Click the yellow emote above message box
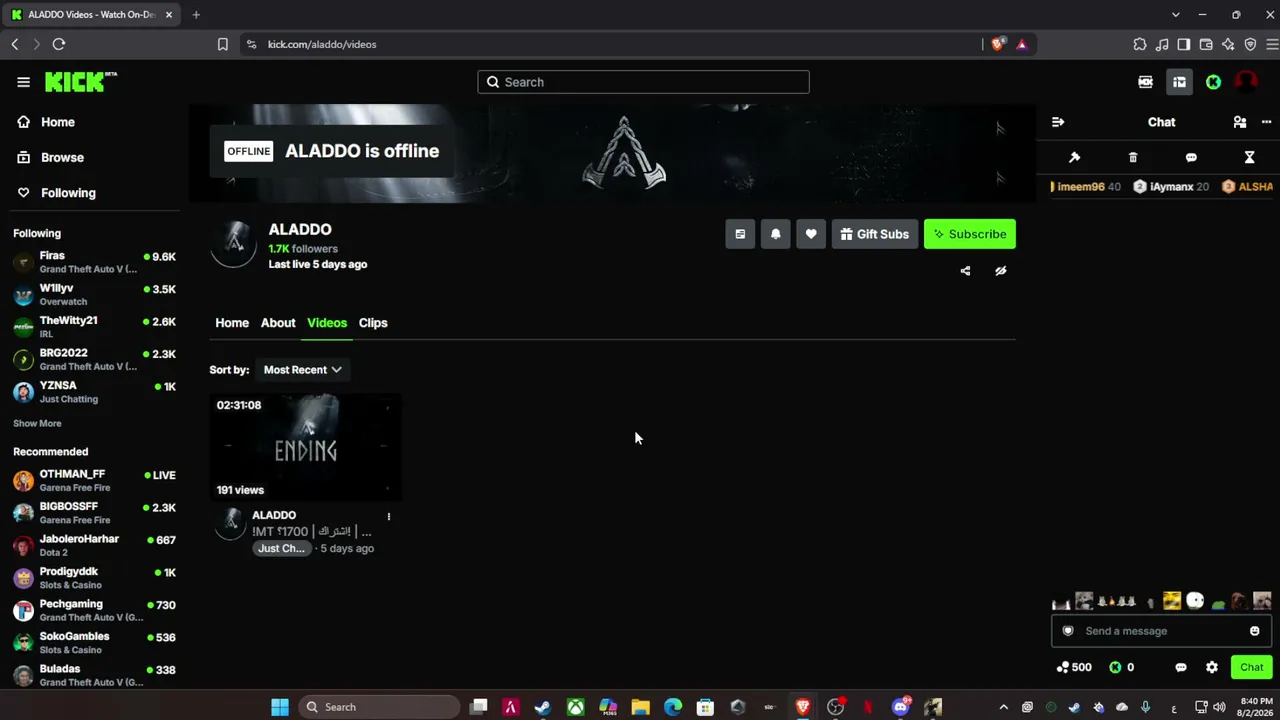Screen dimensions: 1280x720 1172,601
